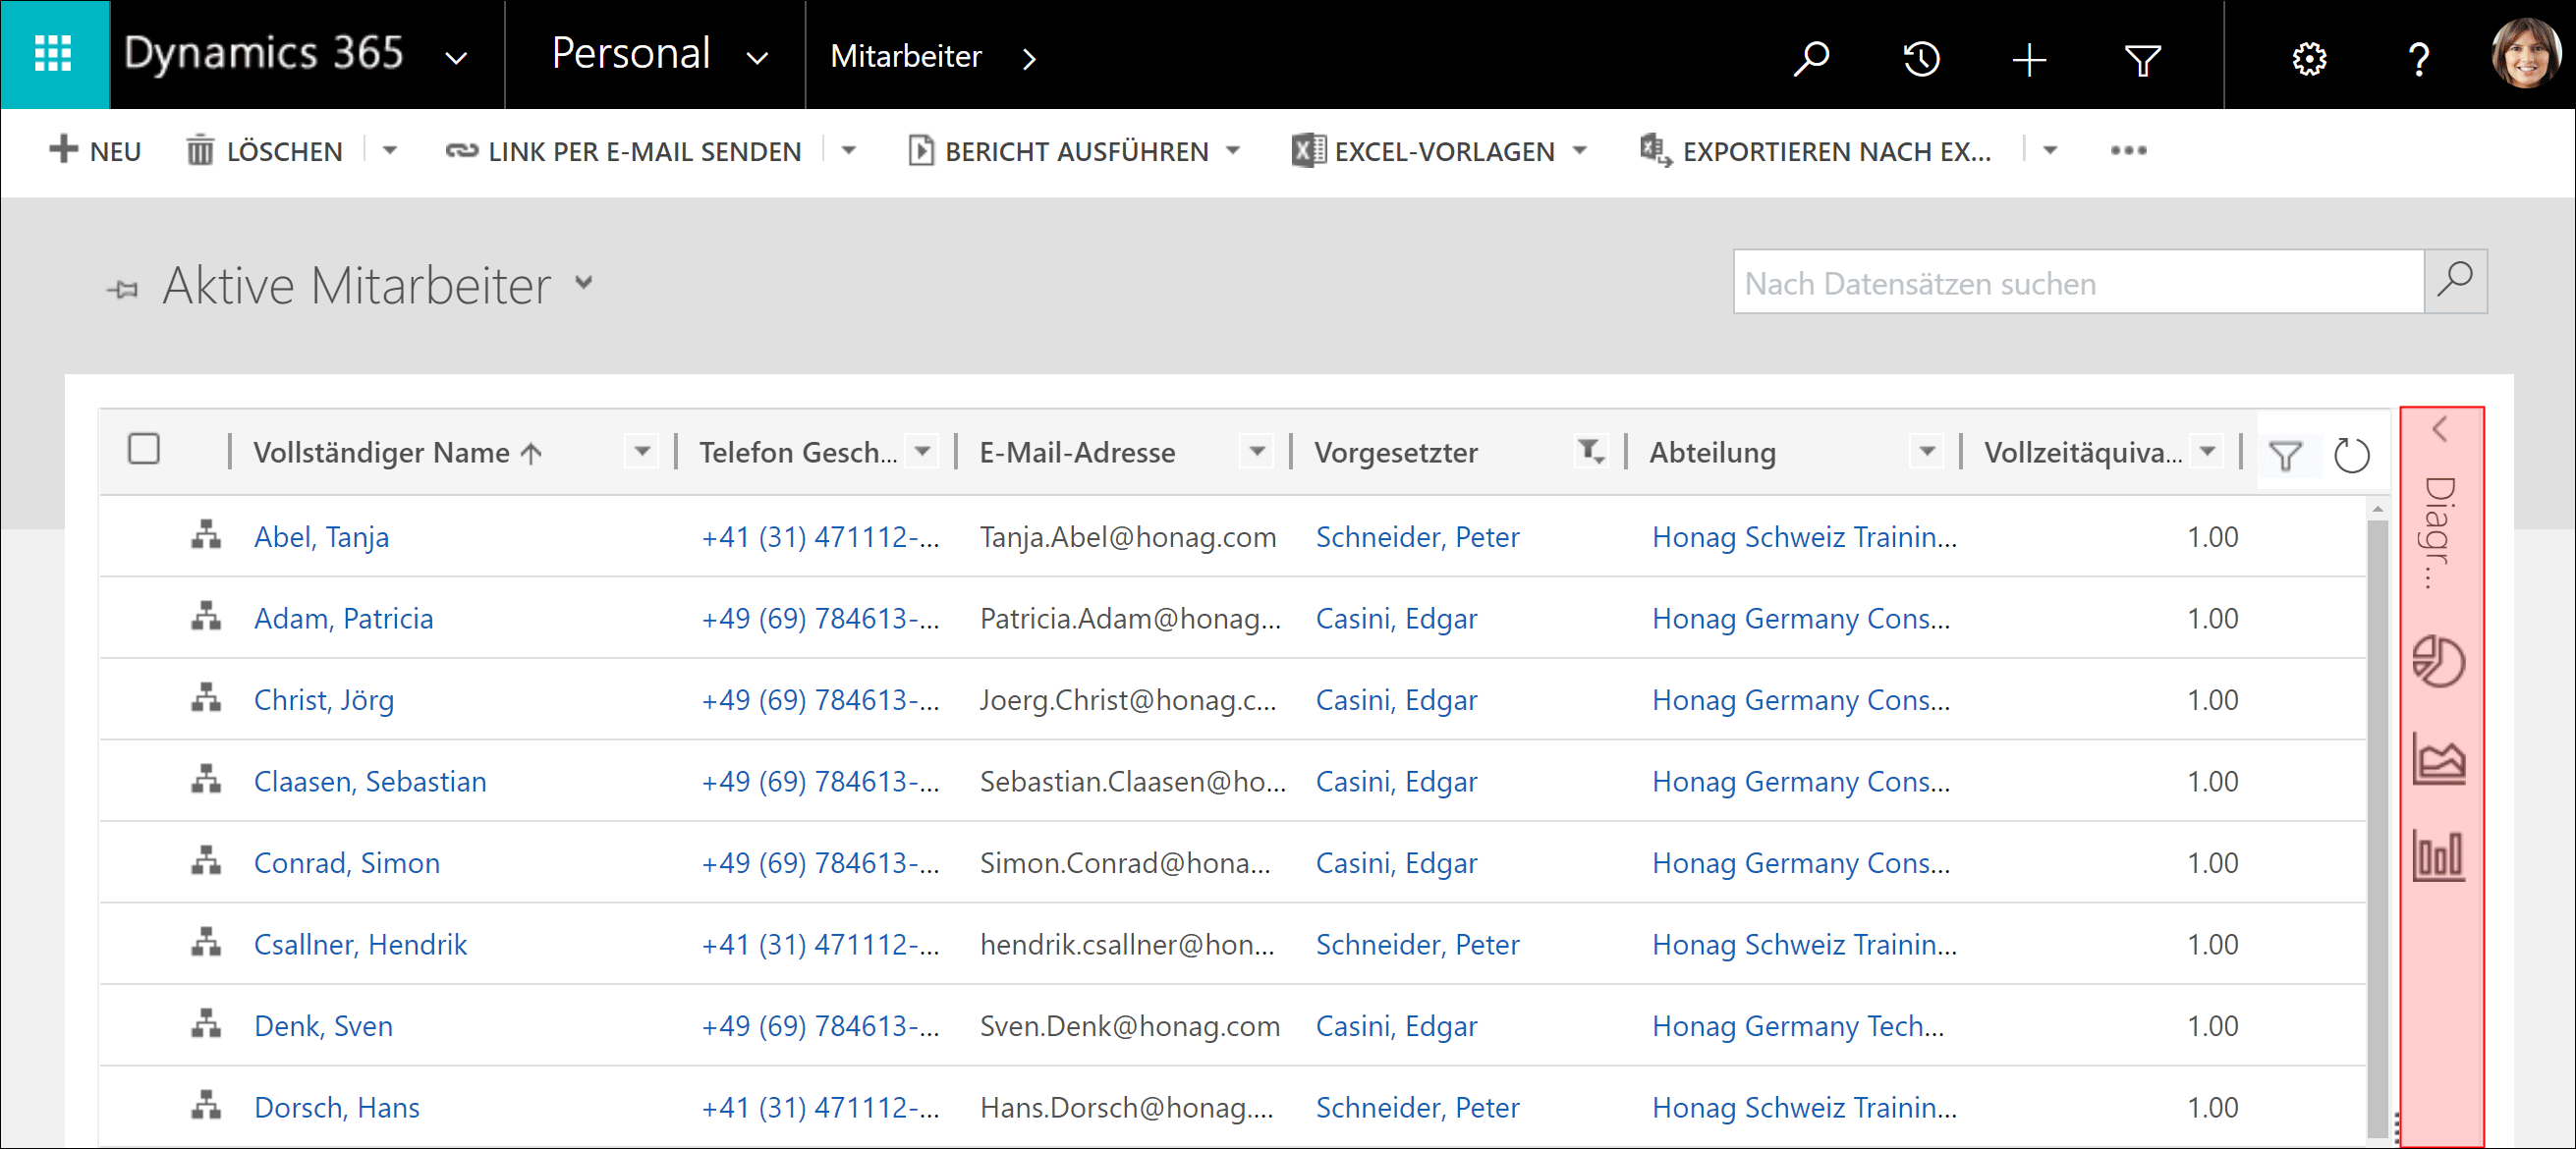Open the app launcher waffle icon

click(x=54, y=54)
